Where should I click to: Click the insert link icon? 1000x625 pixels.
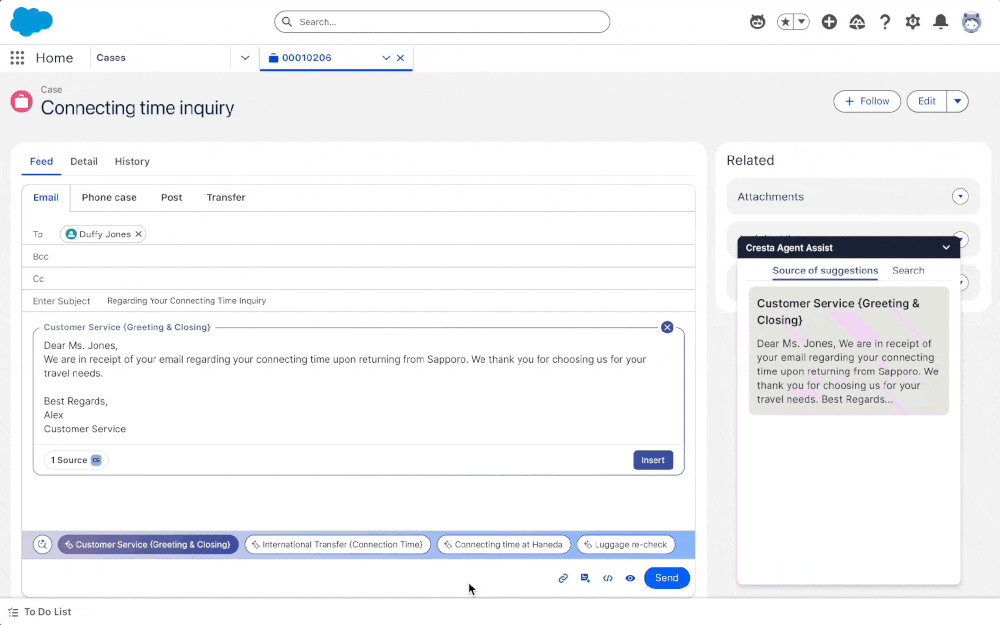[x=563, y=578]
